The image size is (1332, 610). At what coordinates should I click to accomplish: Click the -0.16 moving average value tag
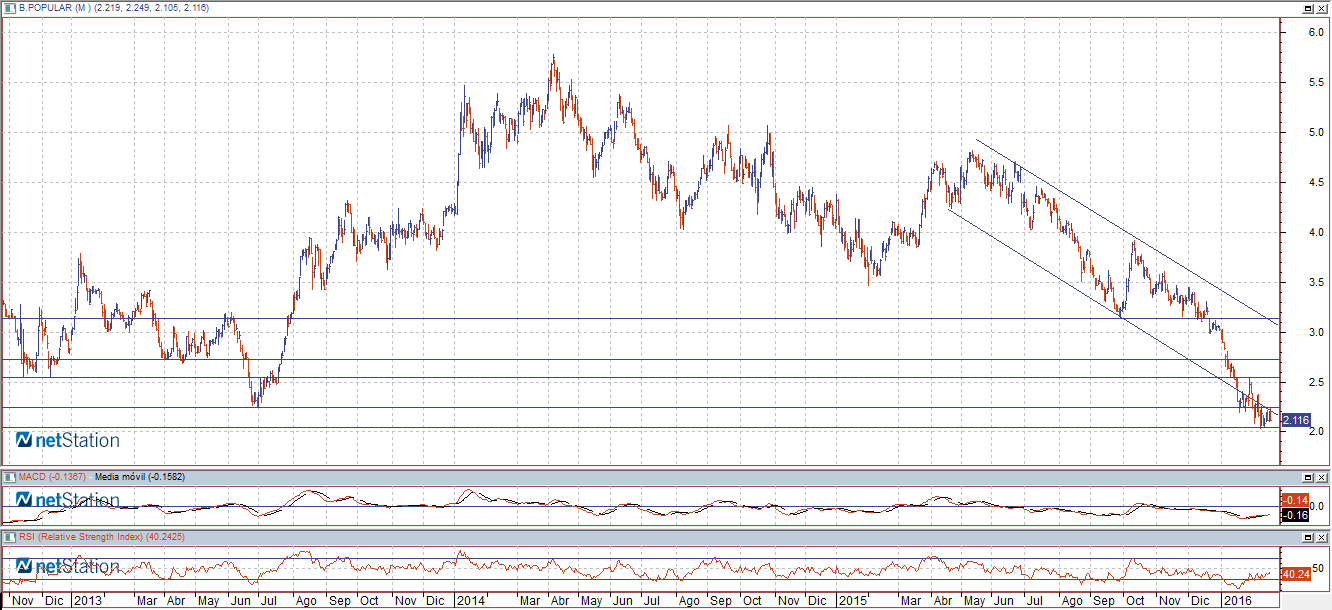click(1295, 515)
